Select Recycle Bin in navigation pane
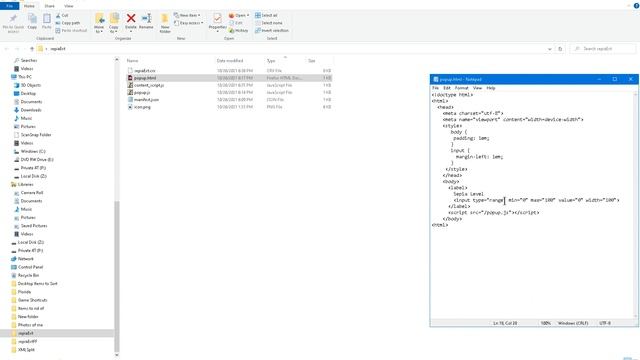This screenshot has height=360, width=640. [28, 275]
